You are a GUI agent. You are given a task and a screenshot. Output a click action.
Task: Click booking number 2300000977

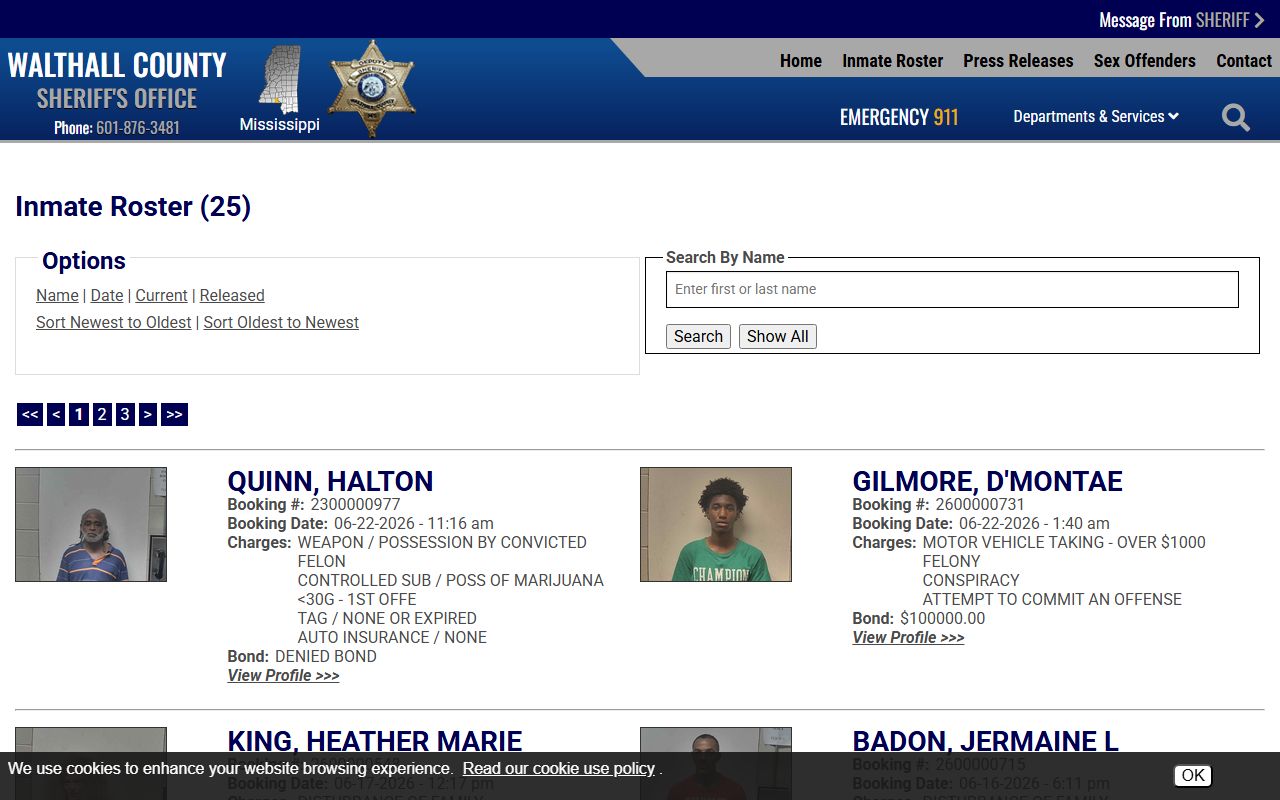tap(355, 504)
